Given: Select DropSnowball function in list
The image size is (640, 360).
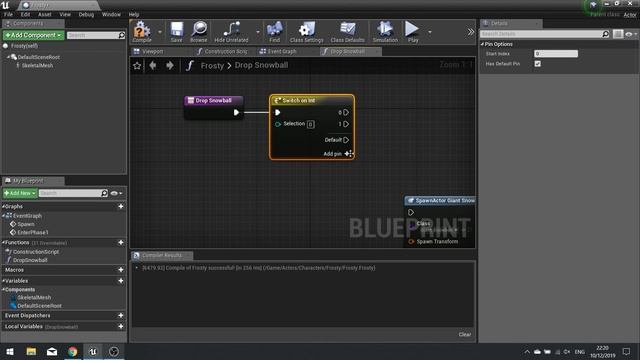Looking at the screenshot, I should 30,260.
